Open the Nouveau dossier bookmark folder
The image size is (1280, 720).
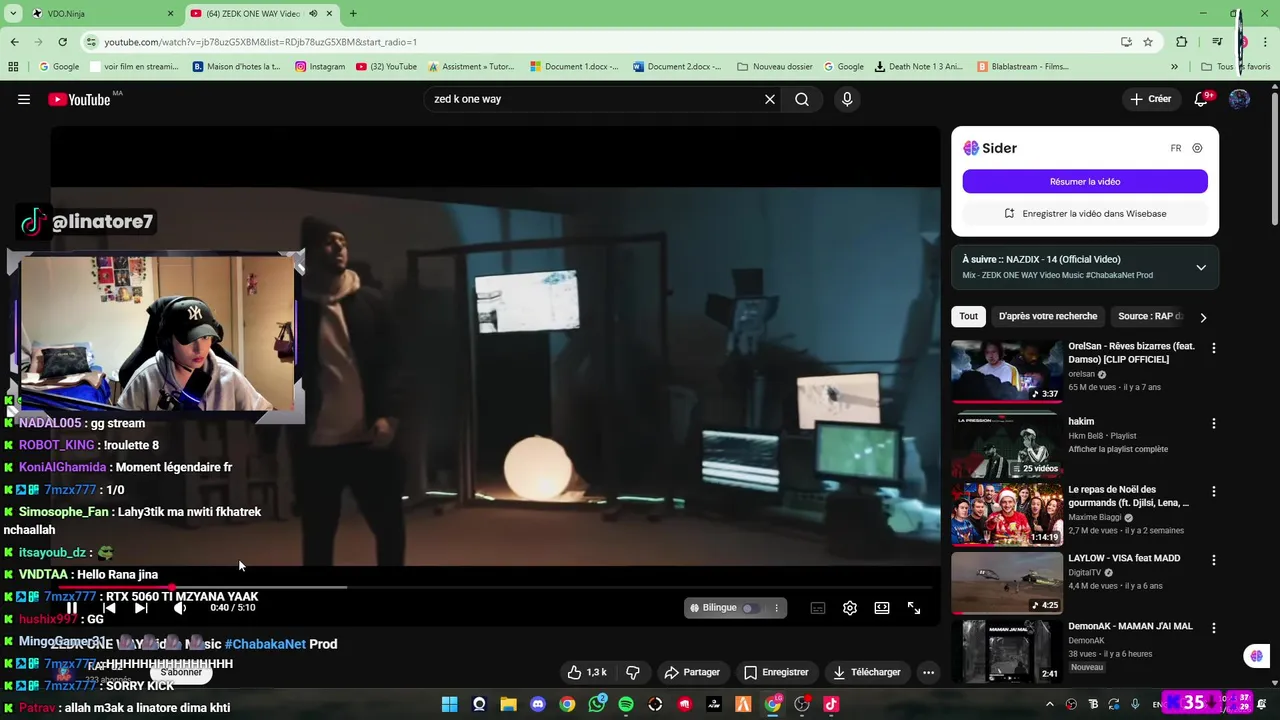775,67
